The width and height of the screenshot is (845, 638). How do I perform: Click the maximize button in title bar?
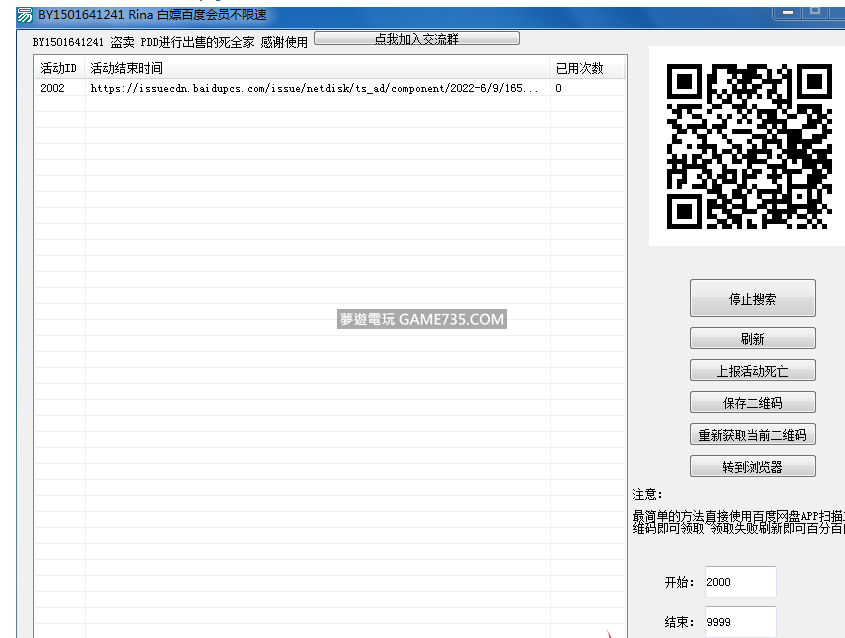[816, 11]
